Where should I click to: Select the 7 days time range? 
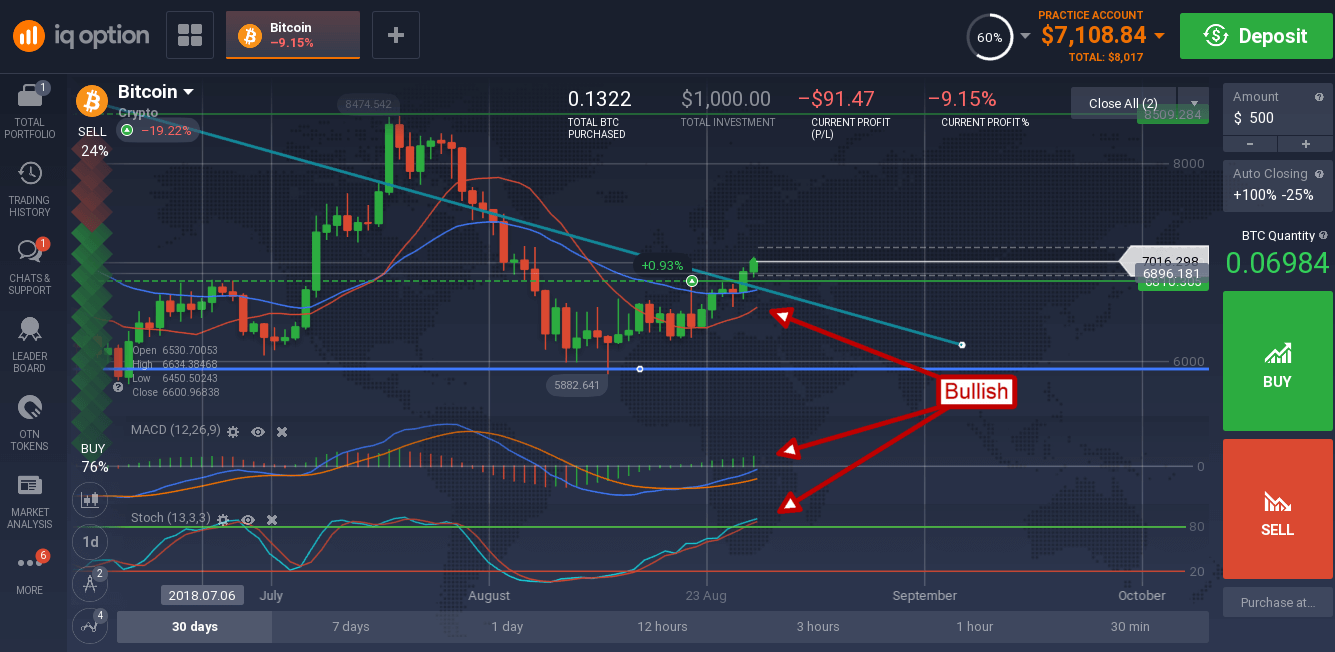pos(350,627)
